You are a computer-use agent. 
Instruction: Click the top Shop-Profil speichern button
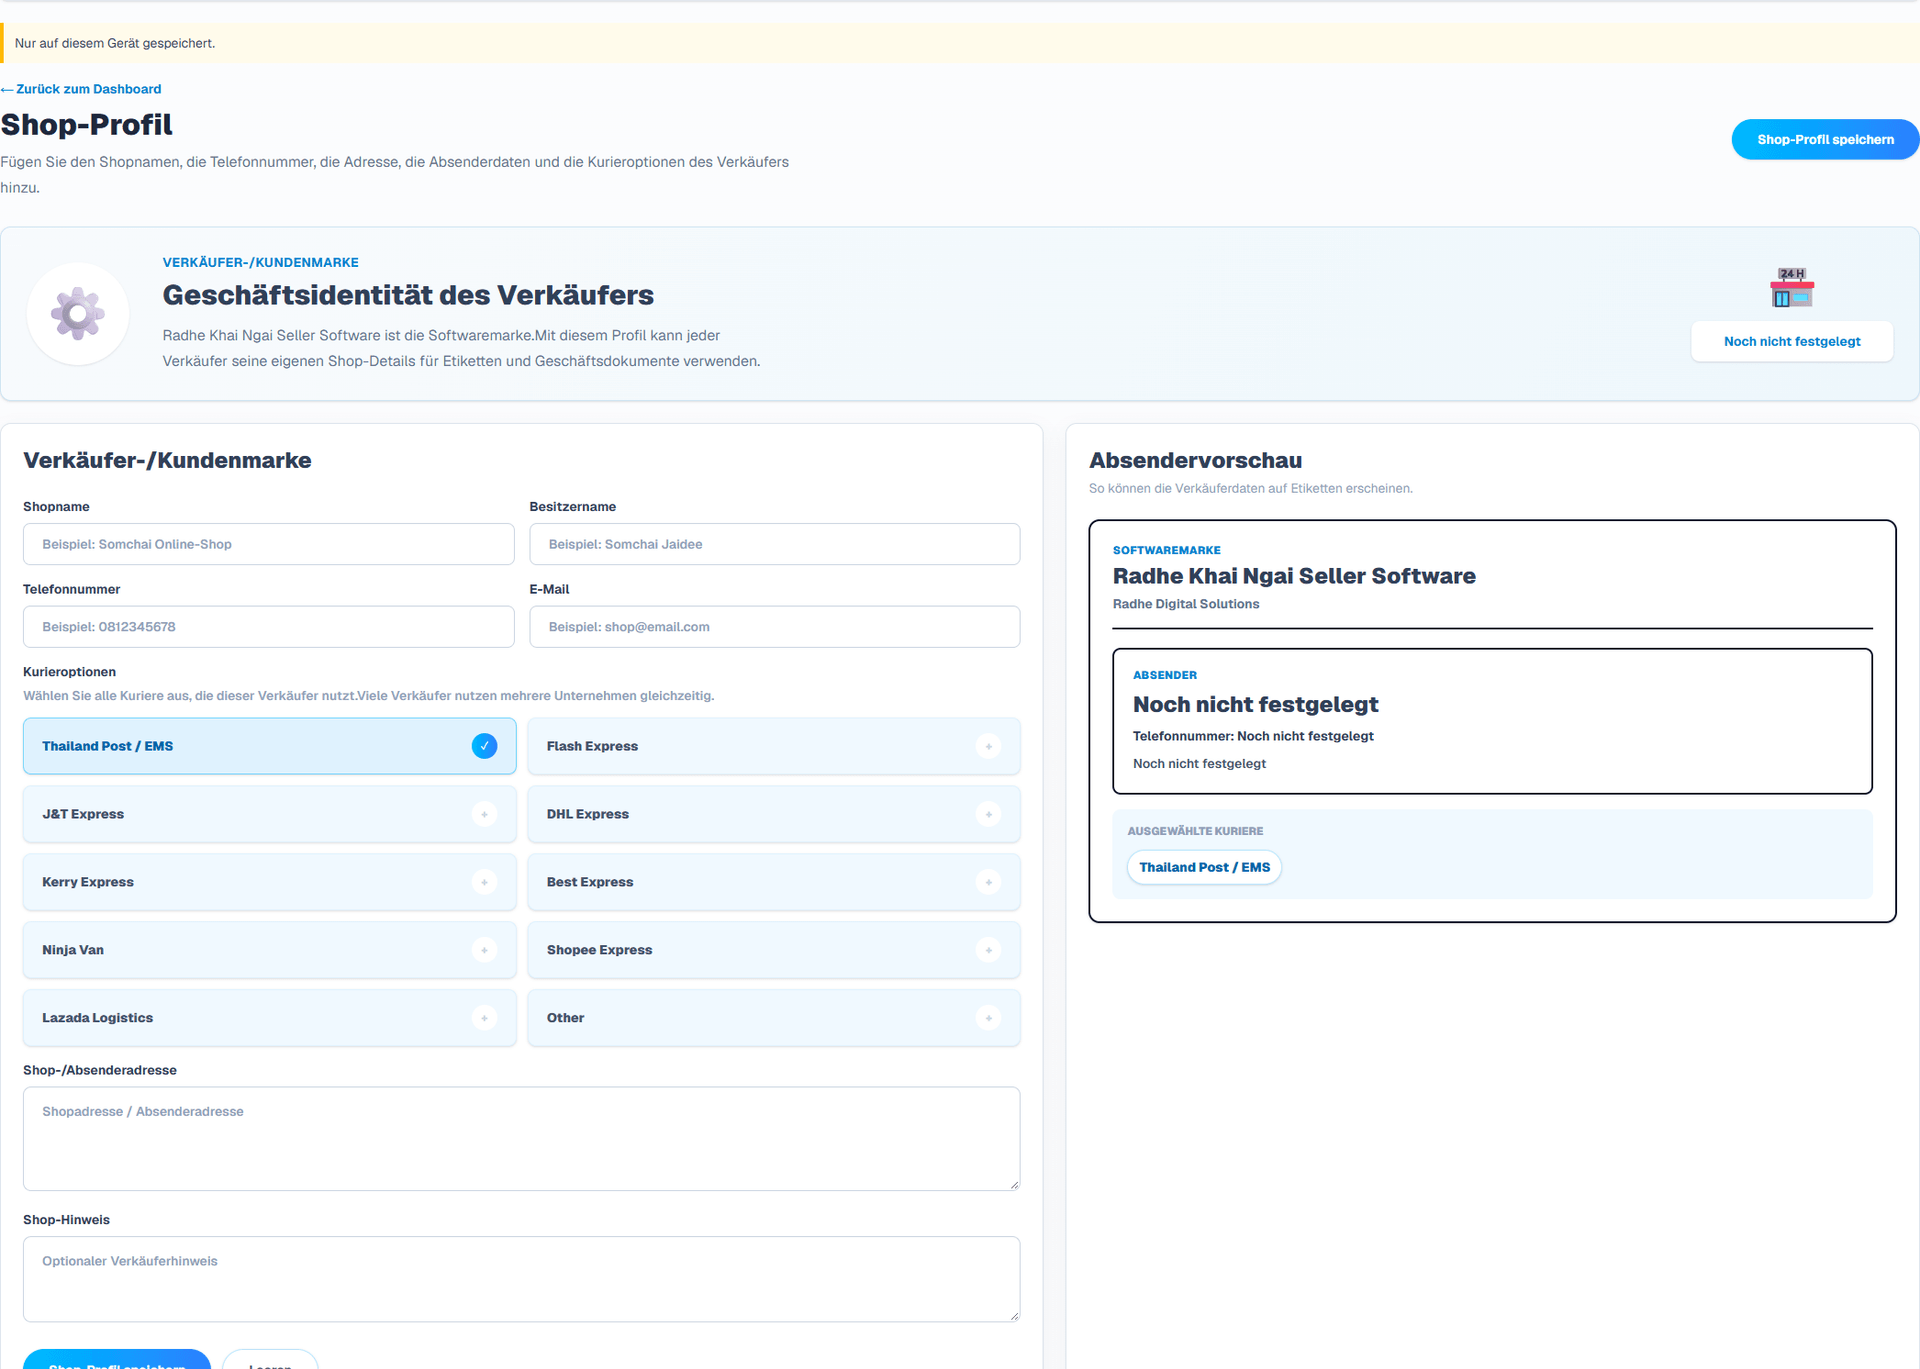(1825, 139)
